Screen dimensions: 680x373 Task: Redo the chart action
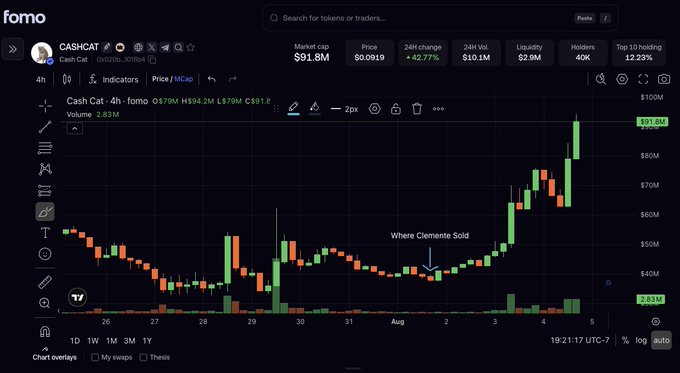pos(232,79)
